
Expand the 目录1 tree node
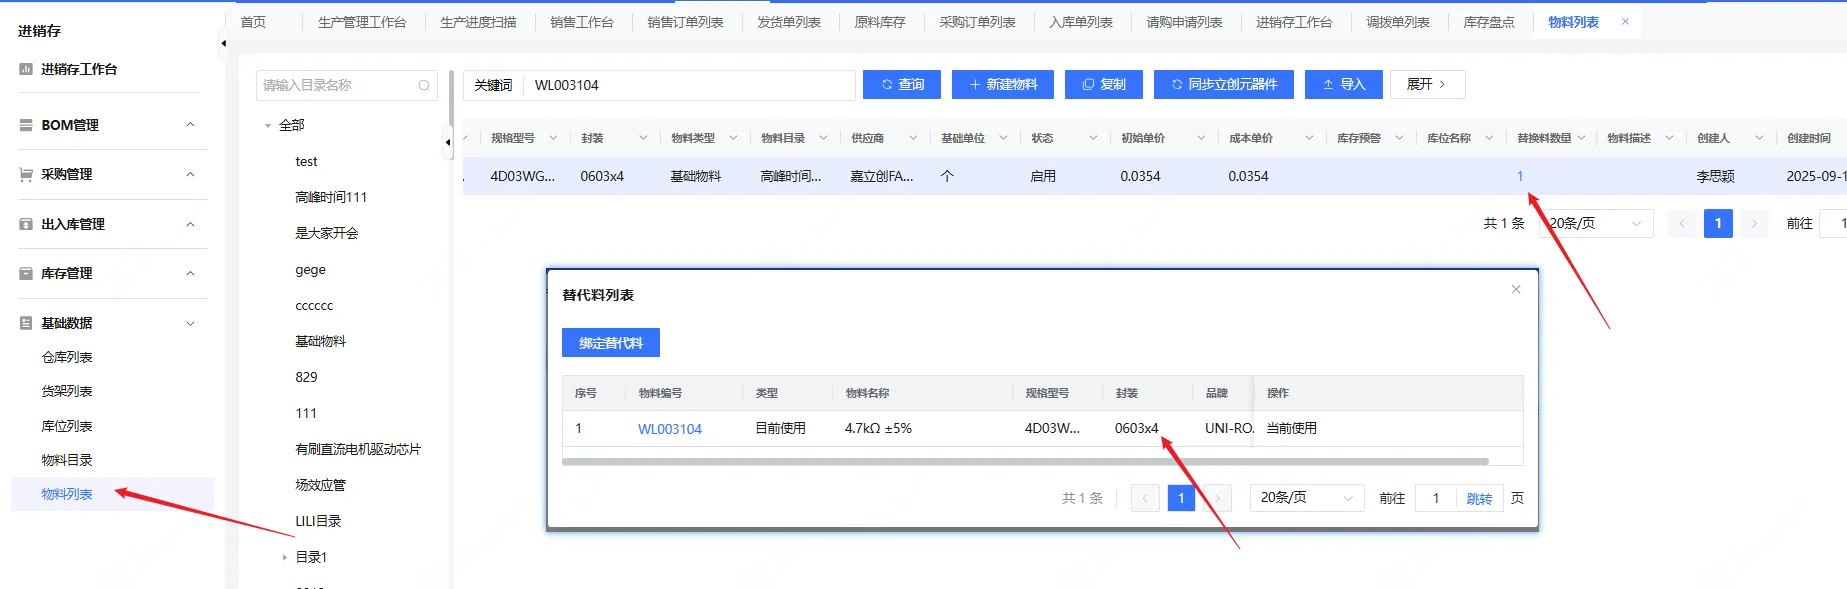tap(284, 558)
